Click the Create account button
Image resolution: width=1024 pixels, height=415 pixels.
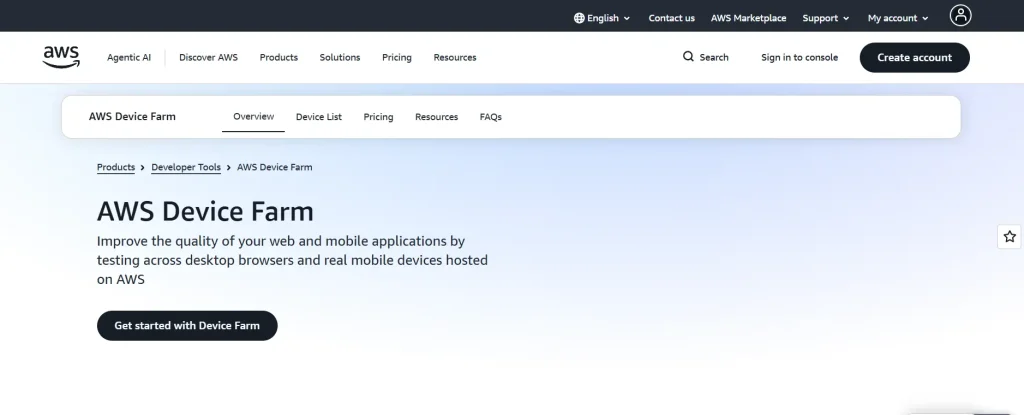(x=914, y=58)
